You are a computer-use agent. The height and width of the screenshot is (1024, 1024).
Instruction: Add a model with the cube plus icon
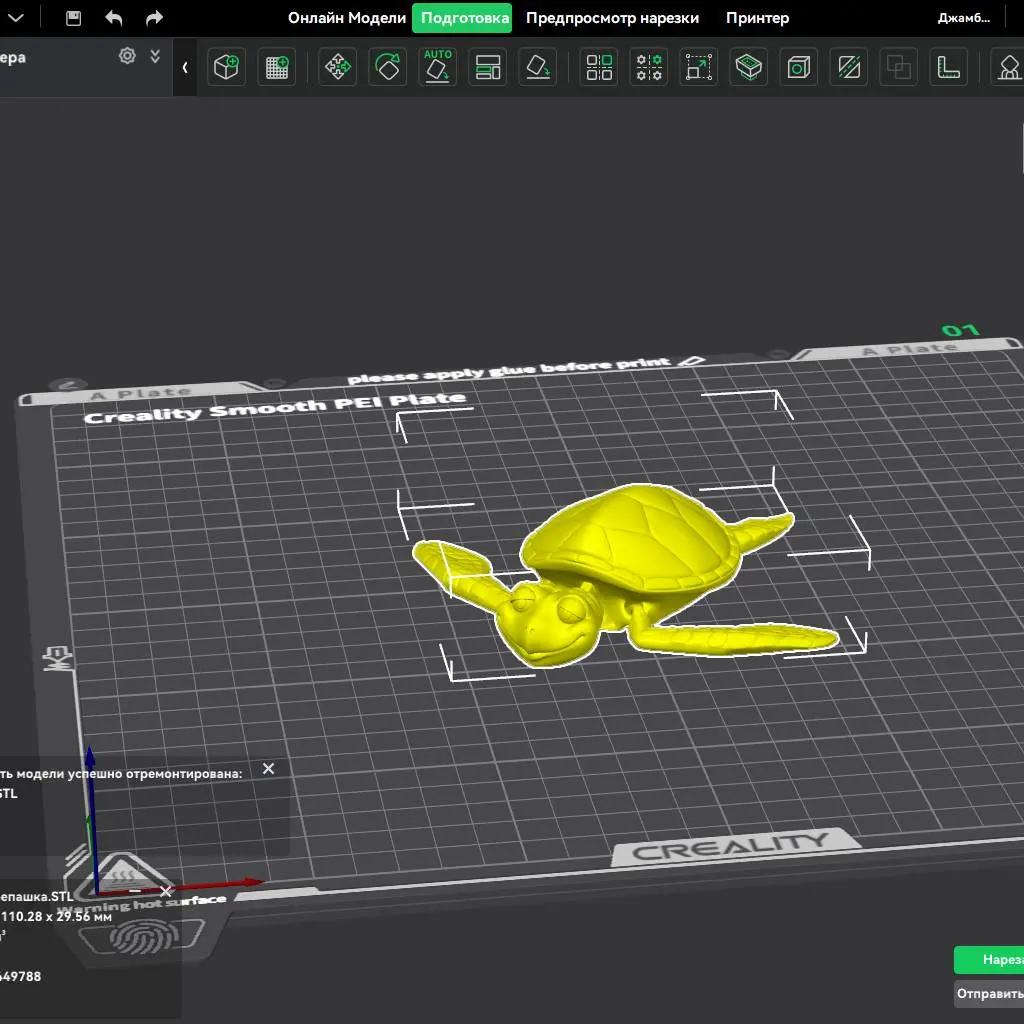pos(227,67)
